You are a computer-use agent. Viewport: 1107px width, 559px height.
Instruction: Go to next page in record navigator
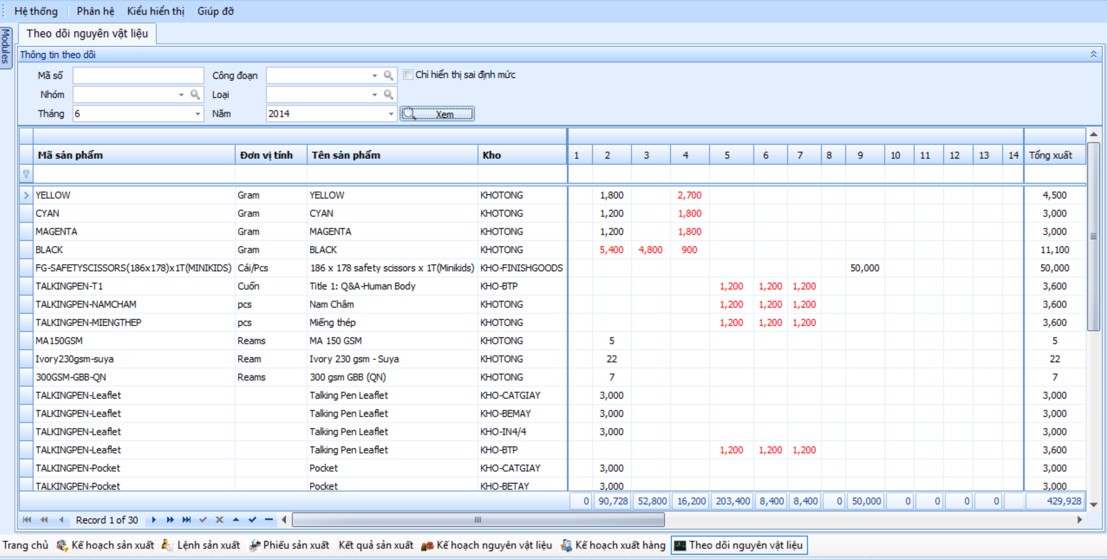click(170, 520)
